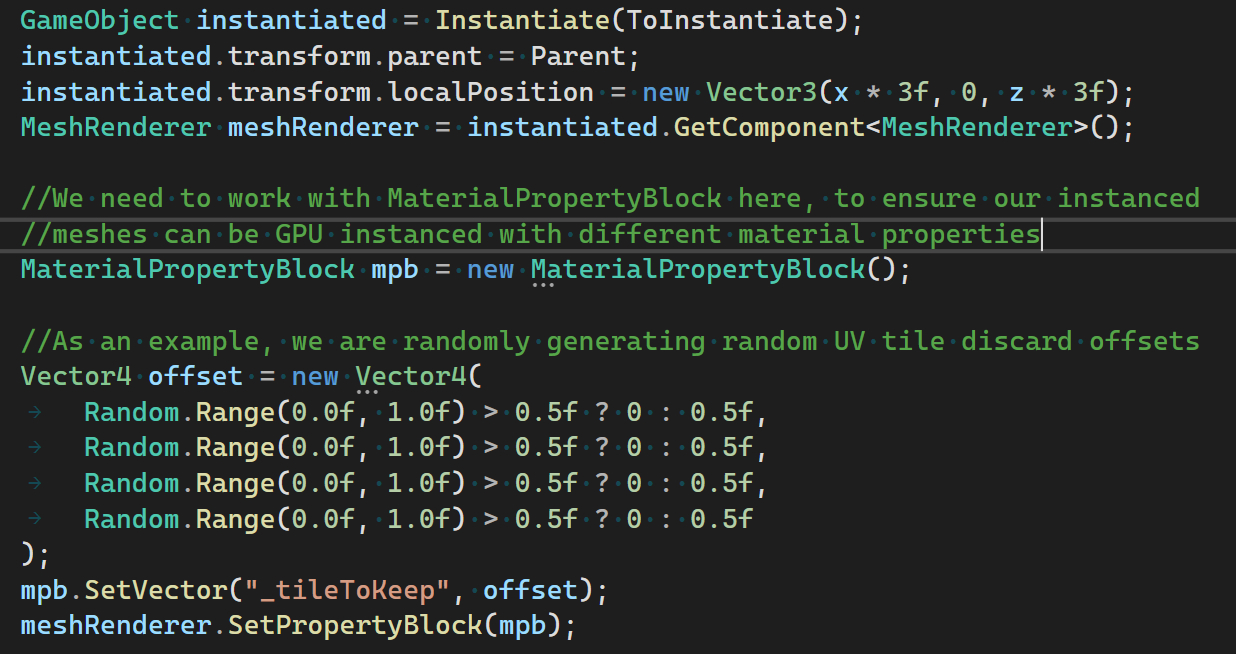
Task: Click the mpb variable in its declaration
Action: [x=394, y=269]
